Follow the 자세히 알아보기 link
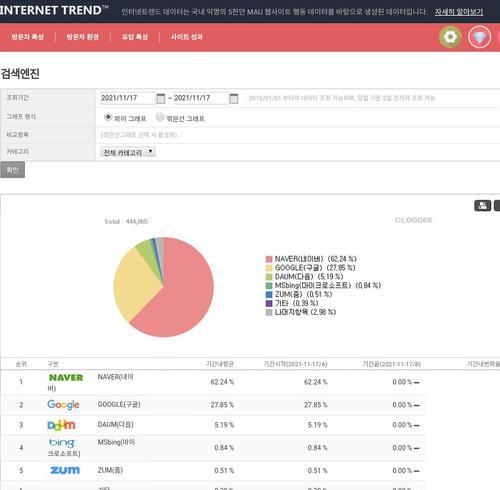 click(459, 12)
